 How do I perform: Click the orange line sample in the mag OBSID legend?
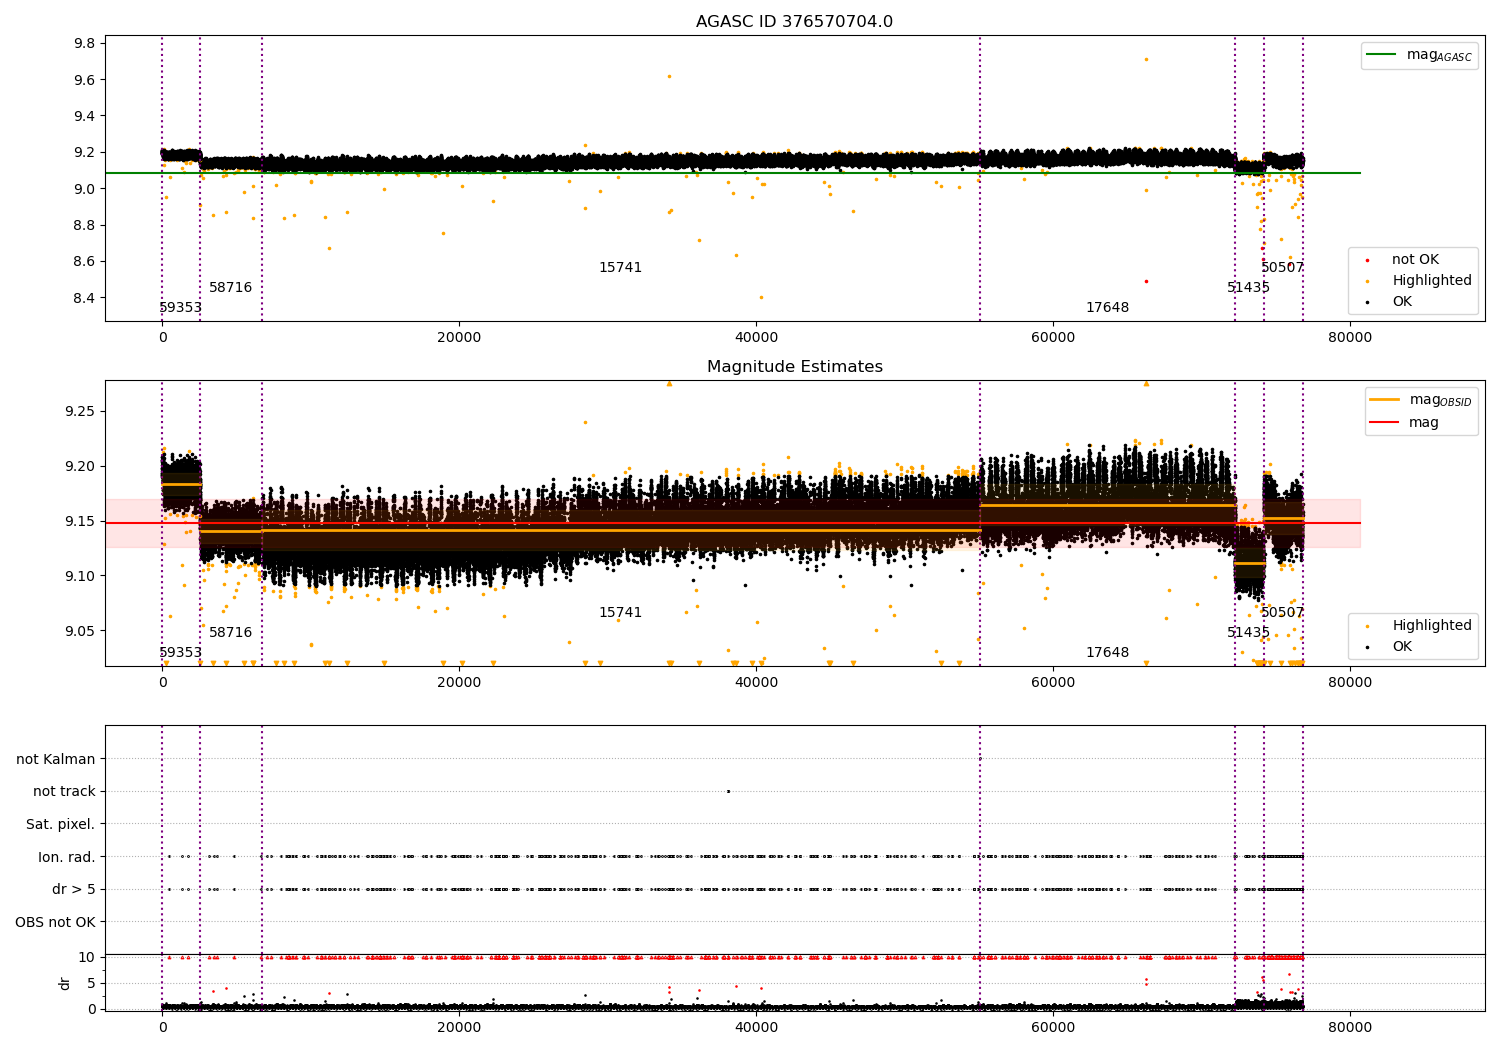1385,400
